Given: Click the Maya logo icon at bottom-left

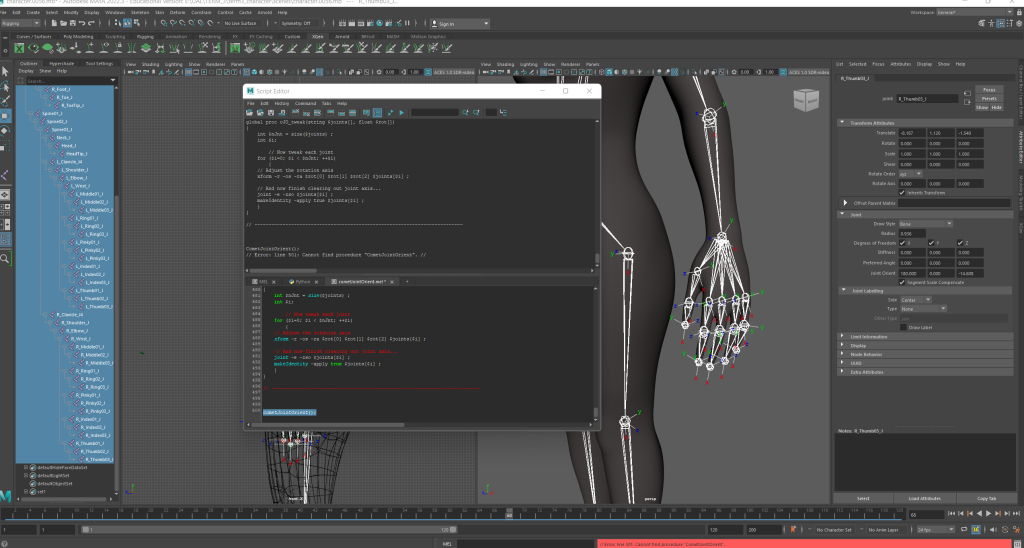Looking at the screenshot, I should (7, 495).
